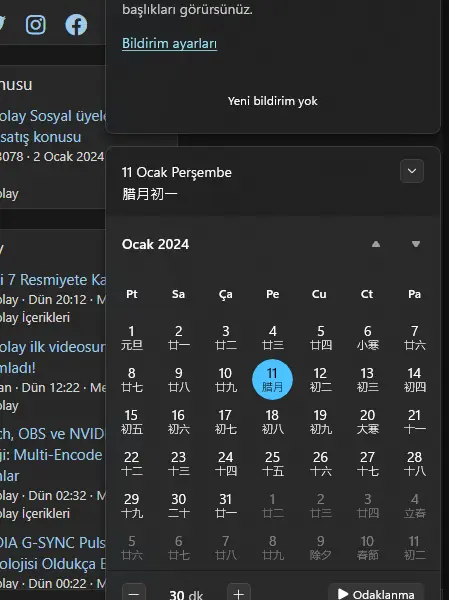Select 6 Ocak marked 小寒
The image size is (449, 600).
click(x=367, y=338)
